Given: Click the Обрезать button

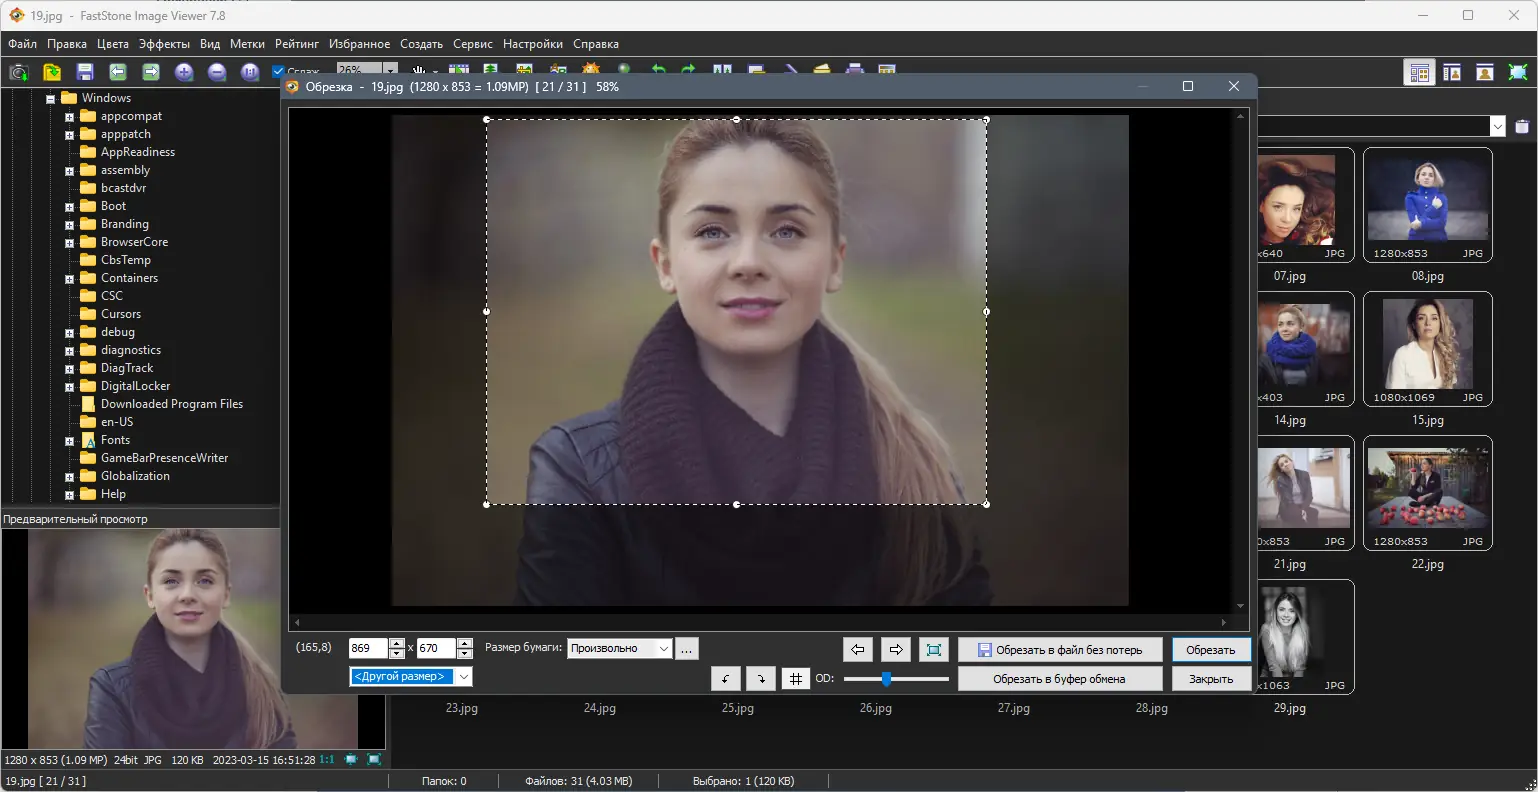Looking at the screenshot, I should point(1210,650).
